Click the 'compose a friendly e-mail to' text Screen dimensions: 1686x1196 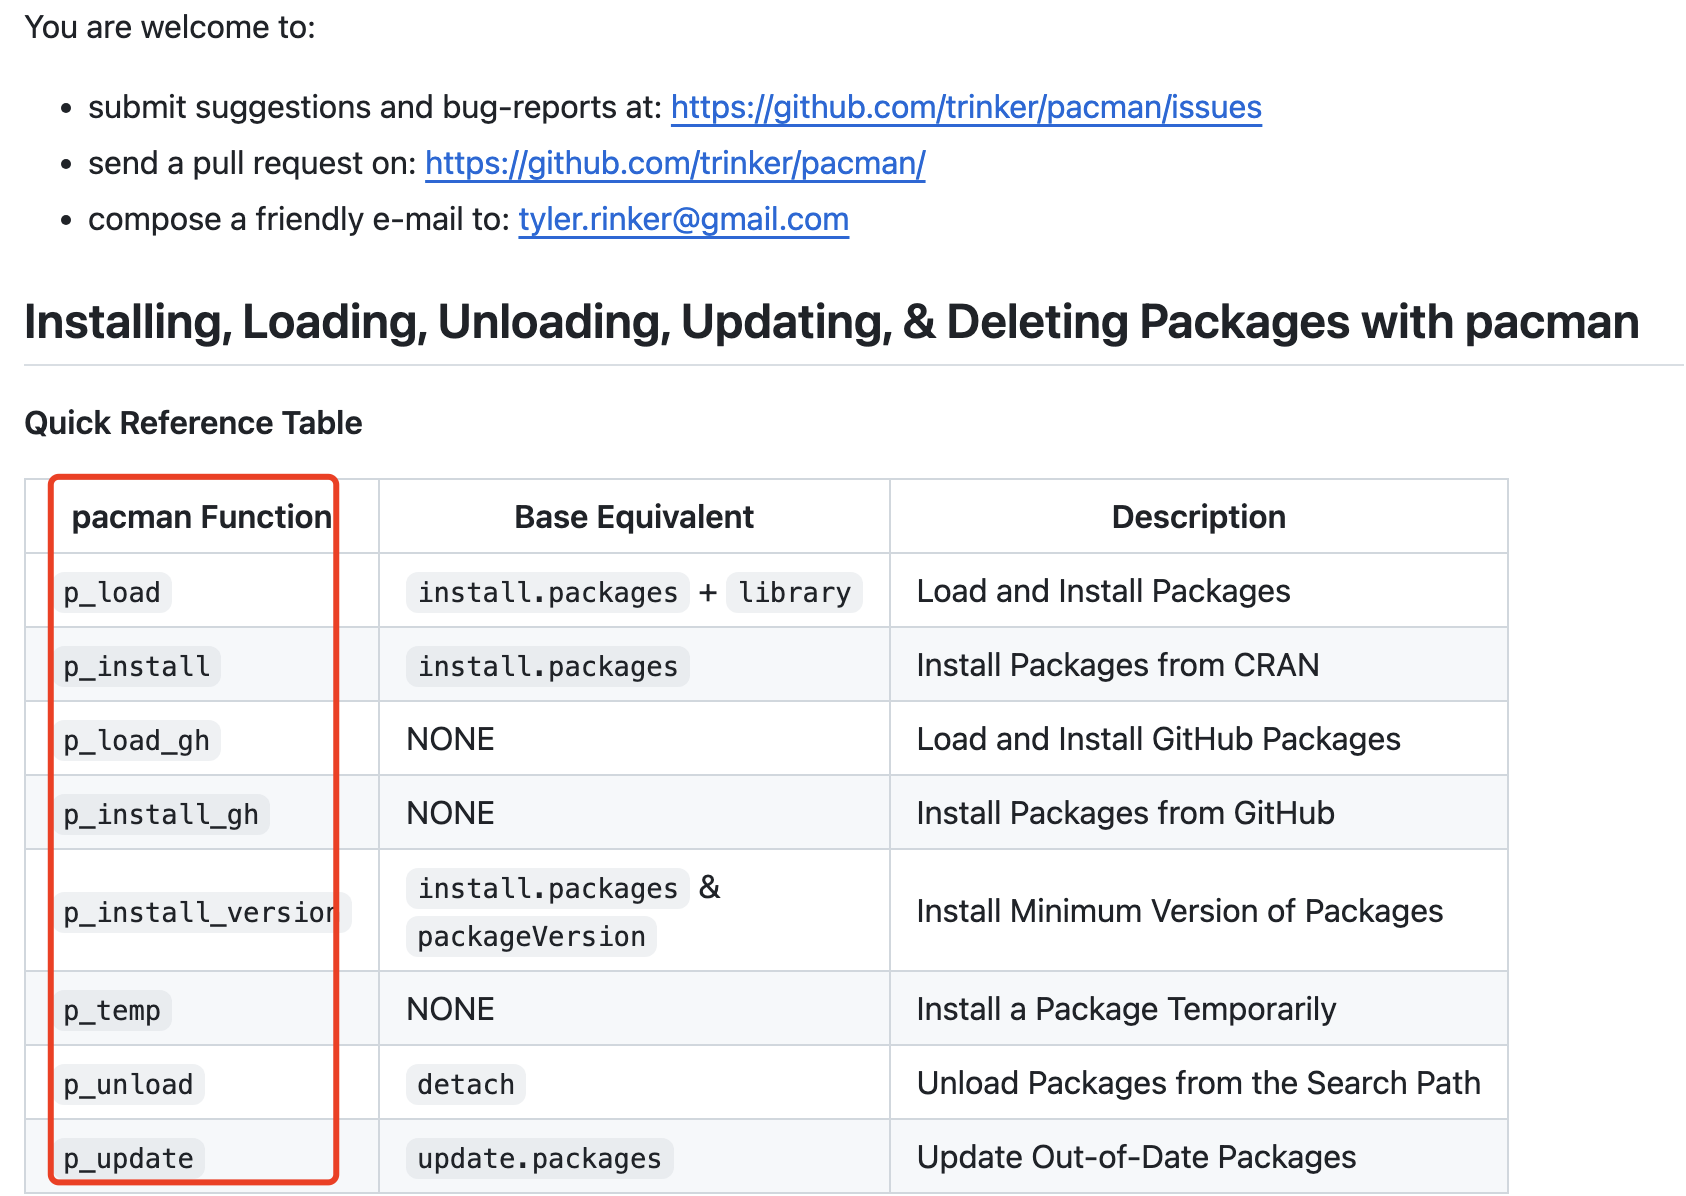(x=299, y=219)
